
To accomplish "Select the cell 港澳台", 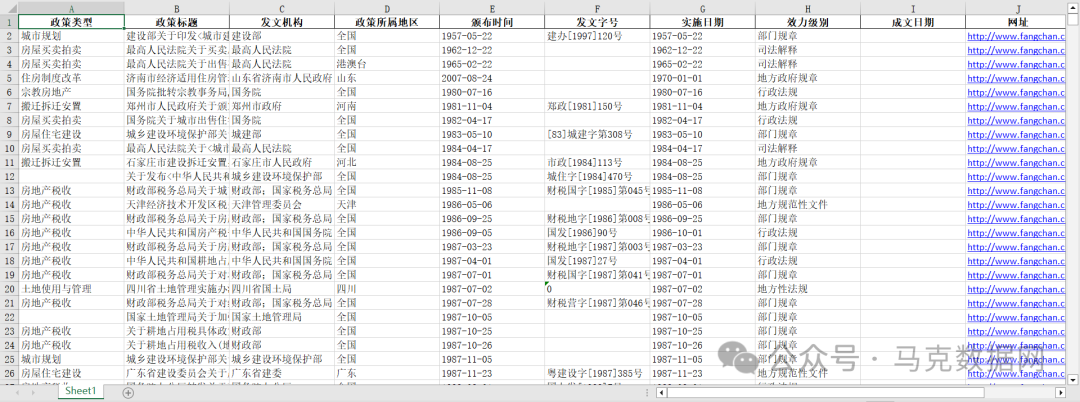I will coord(387,64).
